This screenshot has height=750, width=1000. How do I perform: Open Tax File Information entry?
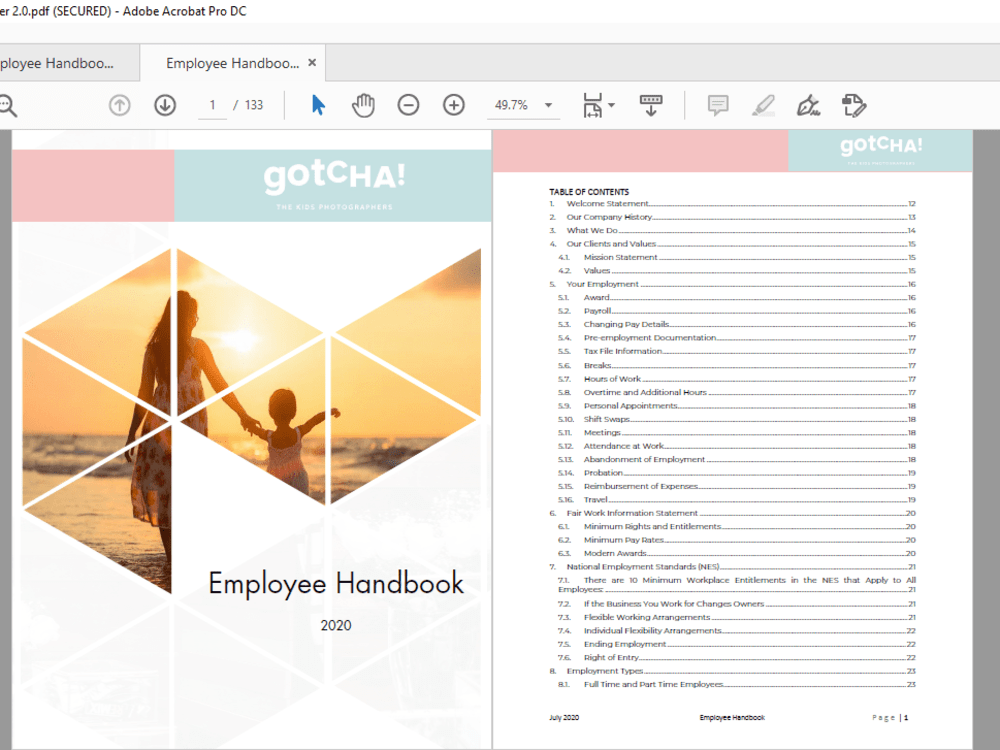pyautogui.click(x=737, y=351)
